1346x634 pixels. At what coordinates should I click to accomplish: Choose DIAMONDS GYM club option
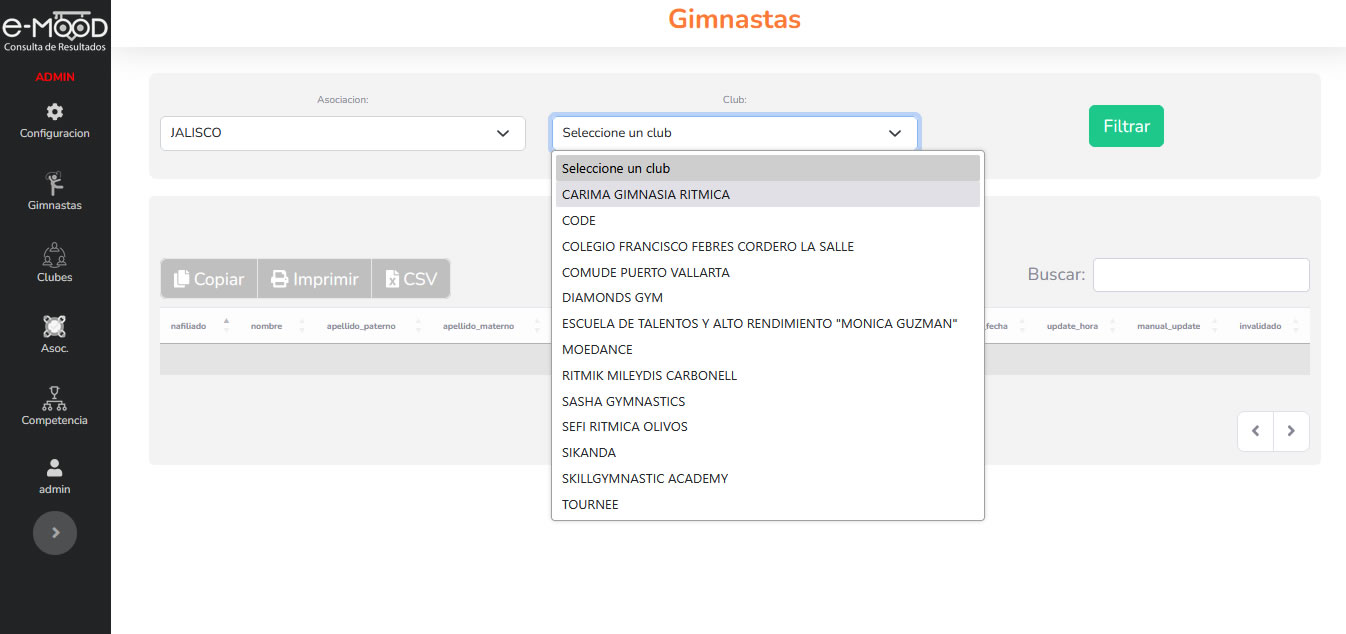(x=612, y=298)
